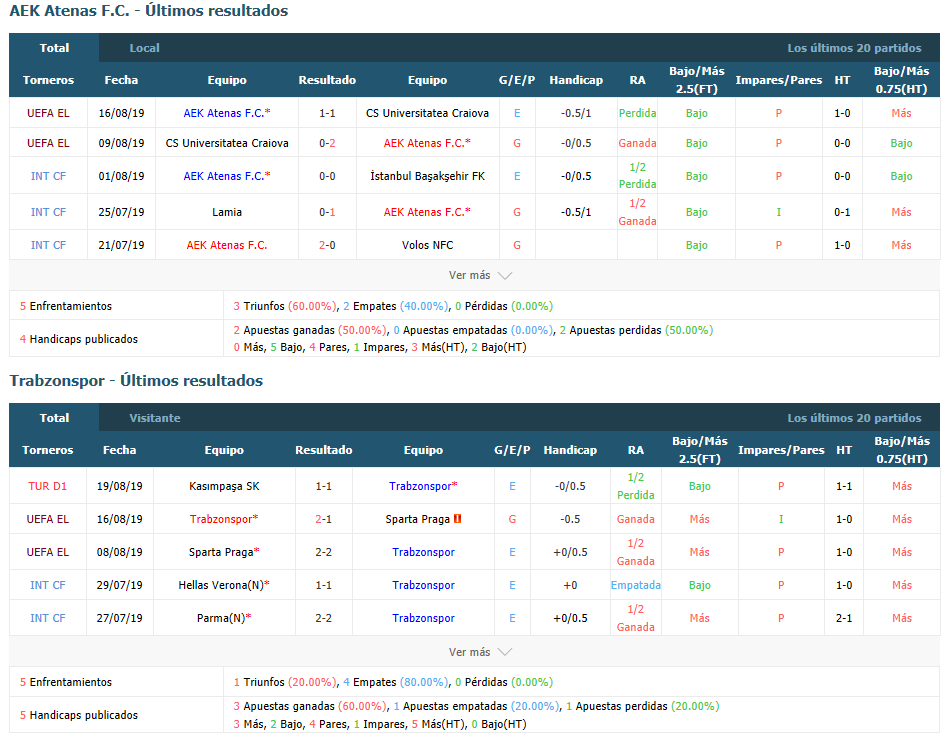Click the 'Empatada' value in Hellas Verona row

coord(636,585)
